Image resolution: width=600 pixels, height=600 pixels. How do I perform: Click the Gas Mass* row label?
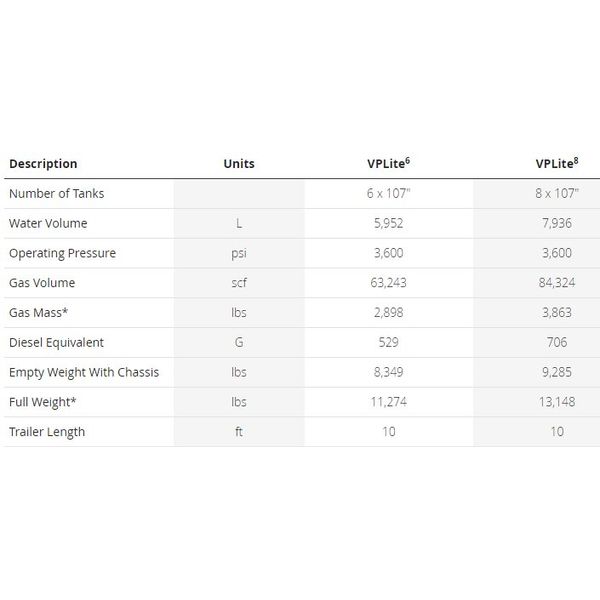point(39,313)
